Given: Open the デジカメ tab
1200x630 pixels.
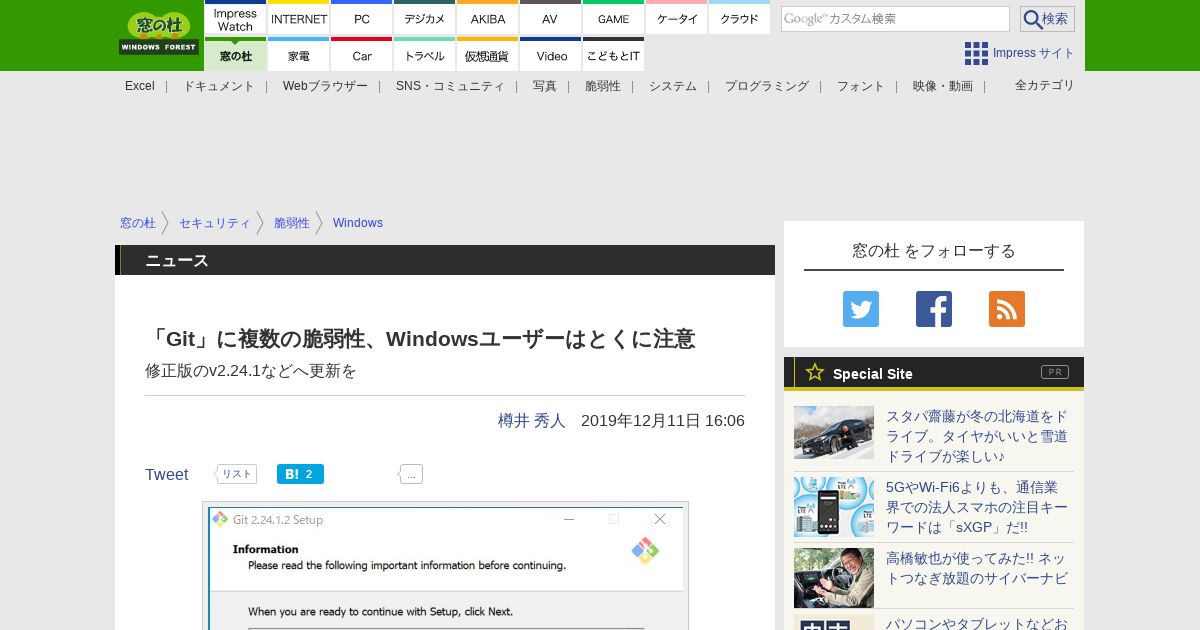Looking at the screenshot, I should pyautogui.click(x=425, y=19).
